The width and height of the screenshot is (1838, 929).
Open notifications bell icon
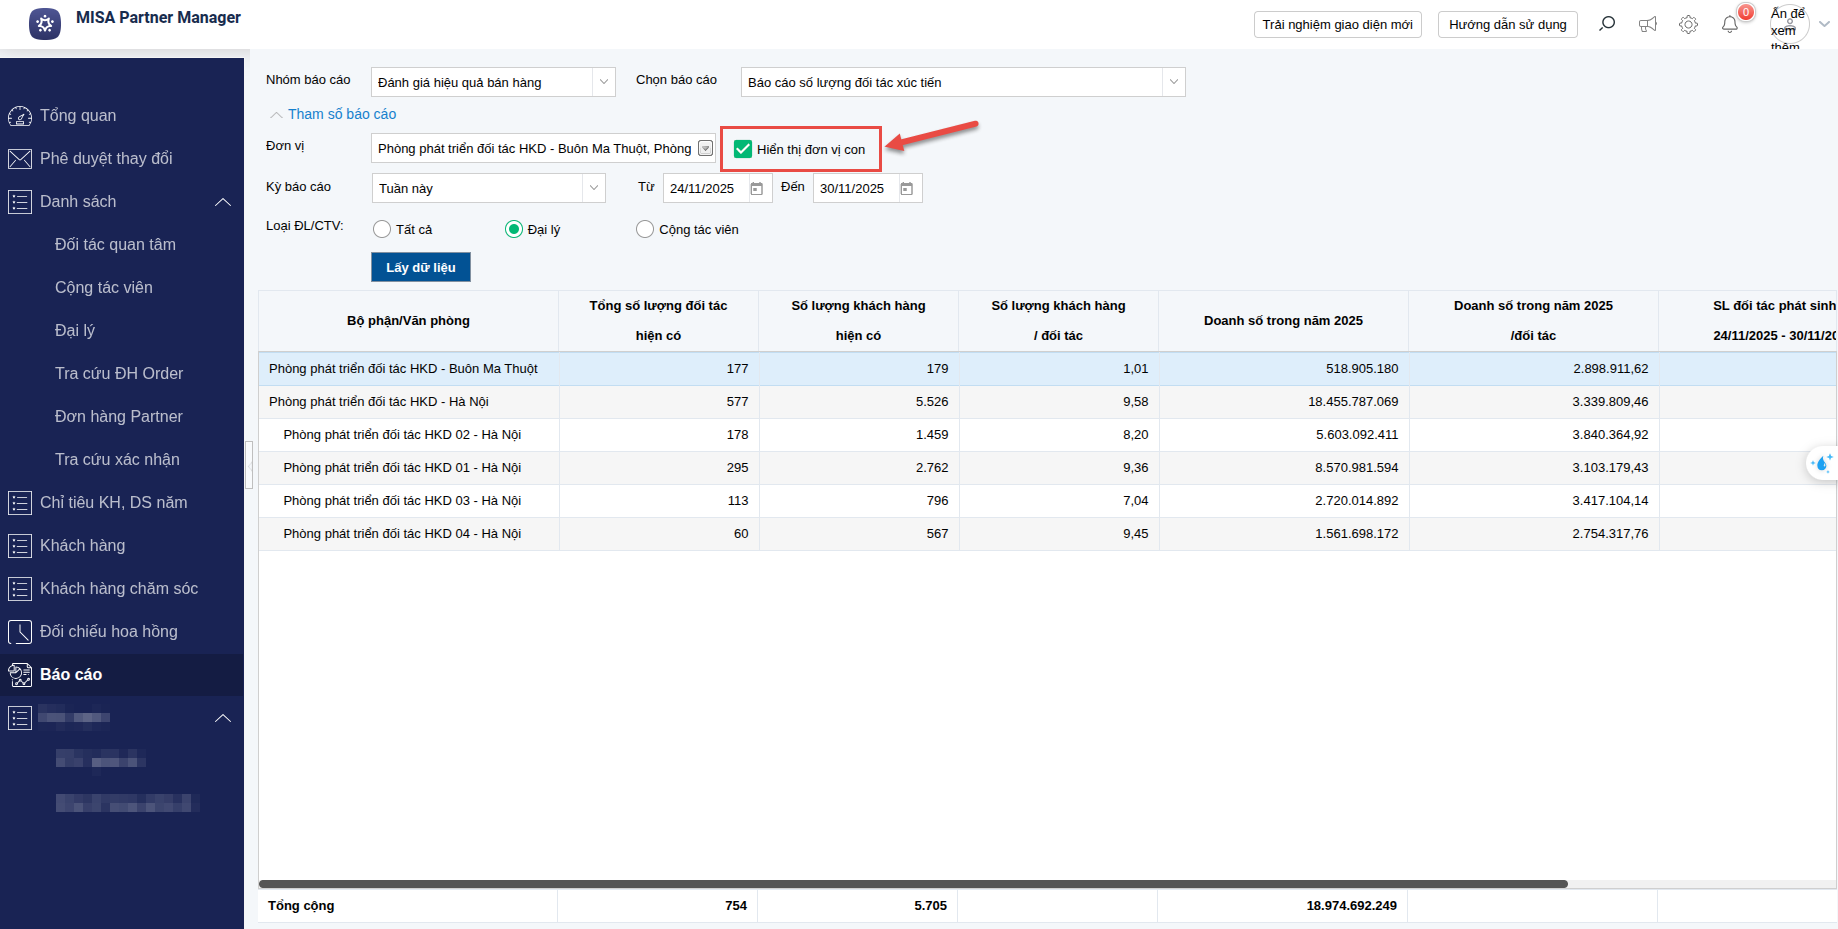pos(1730,24)
